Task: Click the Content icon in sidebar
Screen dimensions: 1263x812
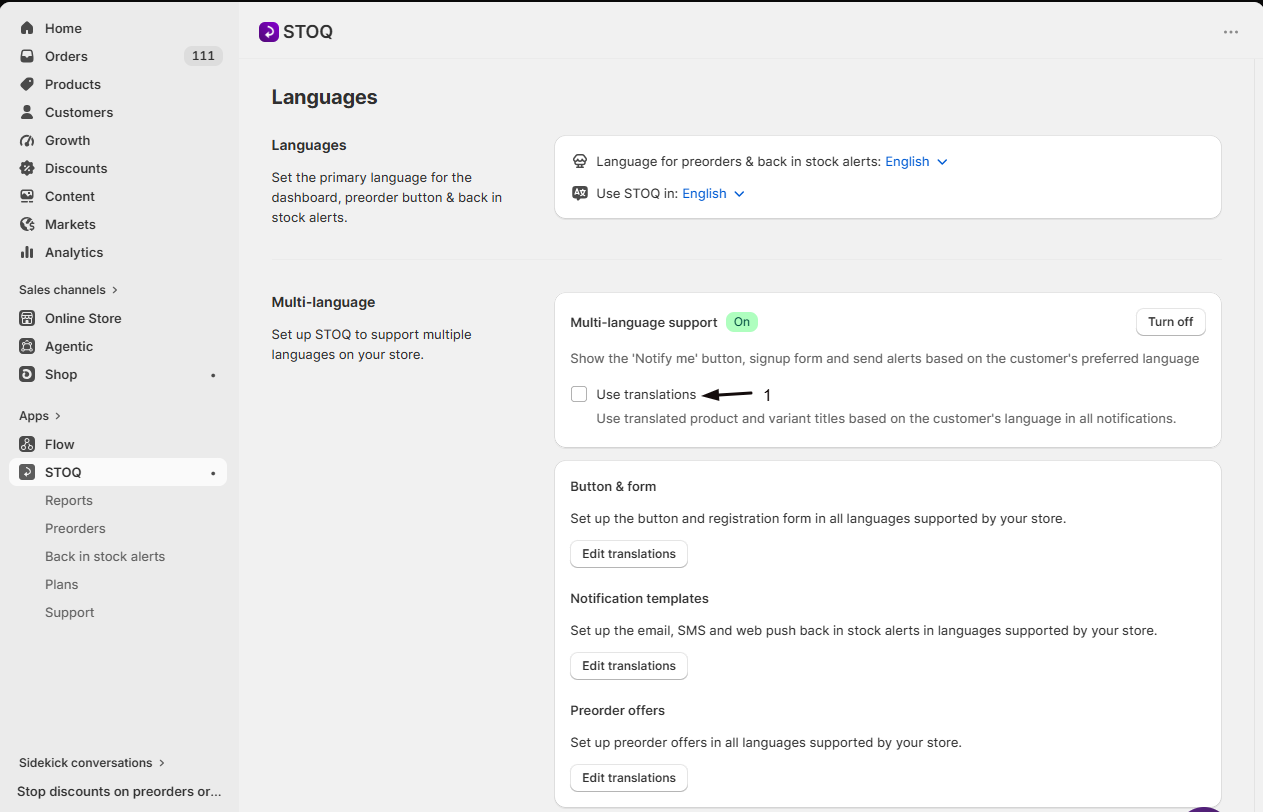Action: (27, 196)
